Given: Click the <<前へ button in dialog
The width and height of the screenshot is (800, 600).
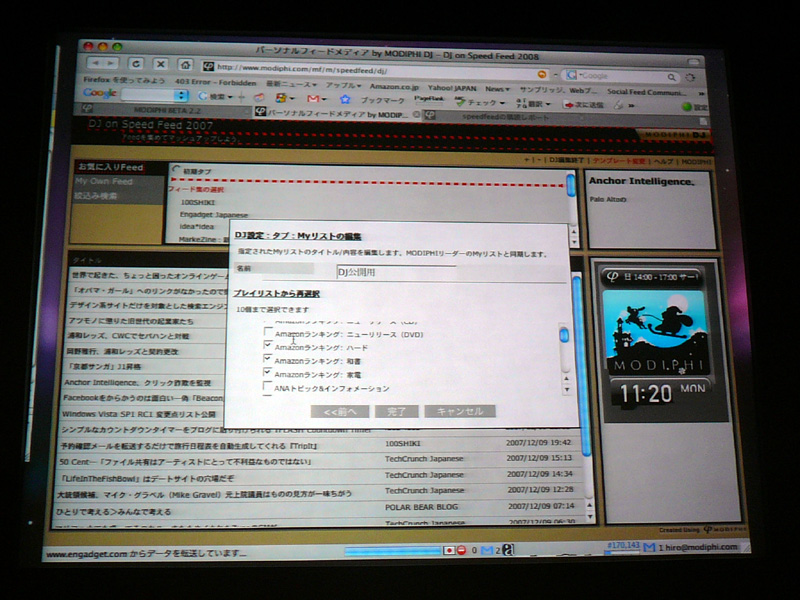Looking at the screenshot, I should (x=340, y=411).
